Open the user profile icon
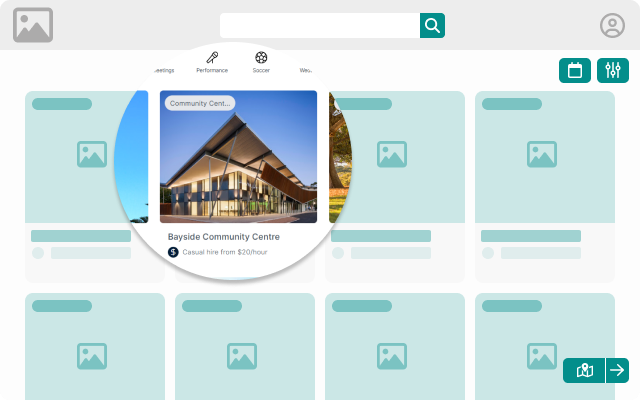640x400 pixels. pyautogui.click(x=612, y=26)
